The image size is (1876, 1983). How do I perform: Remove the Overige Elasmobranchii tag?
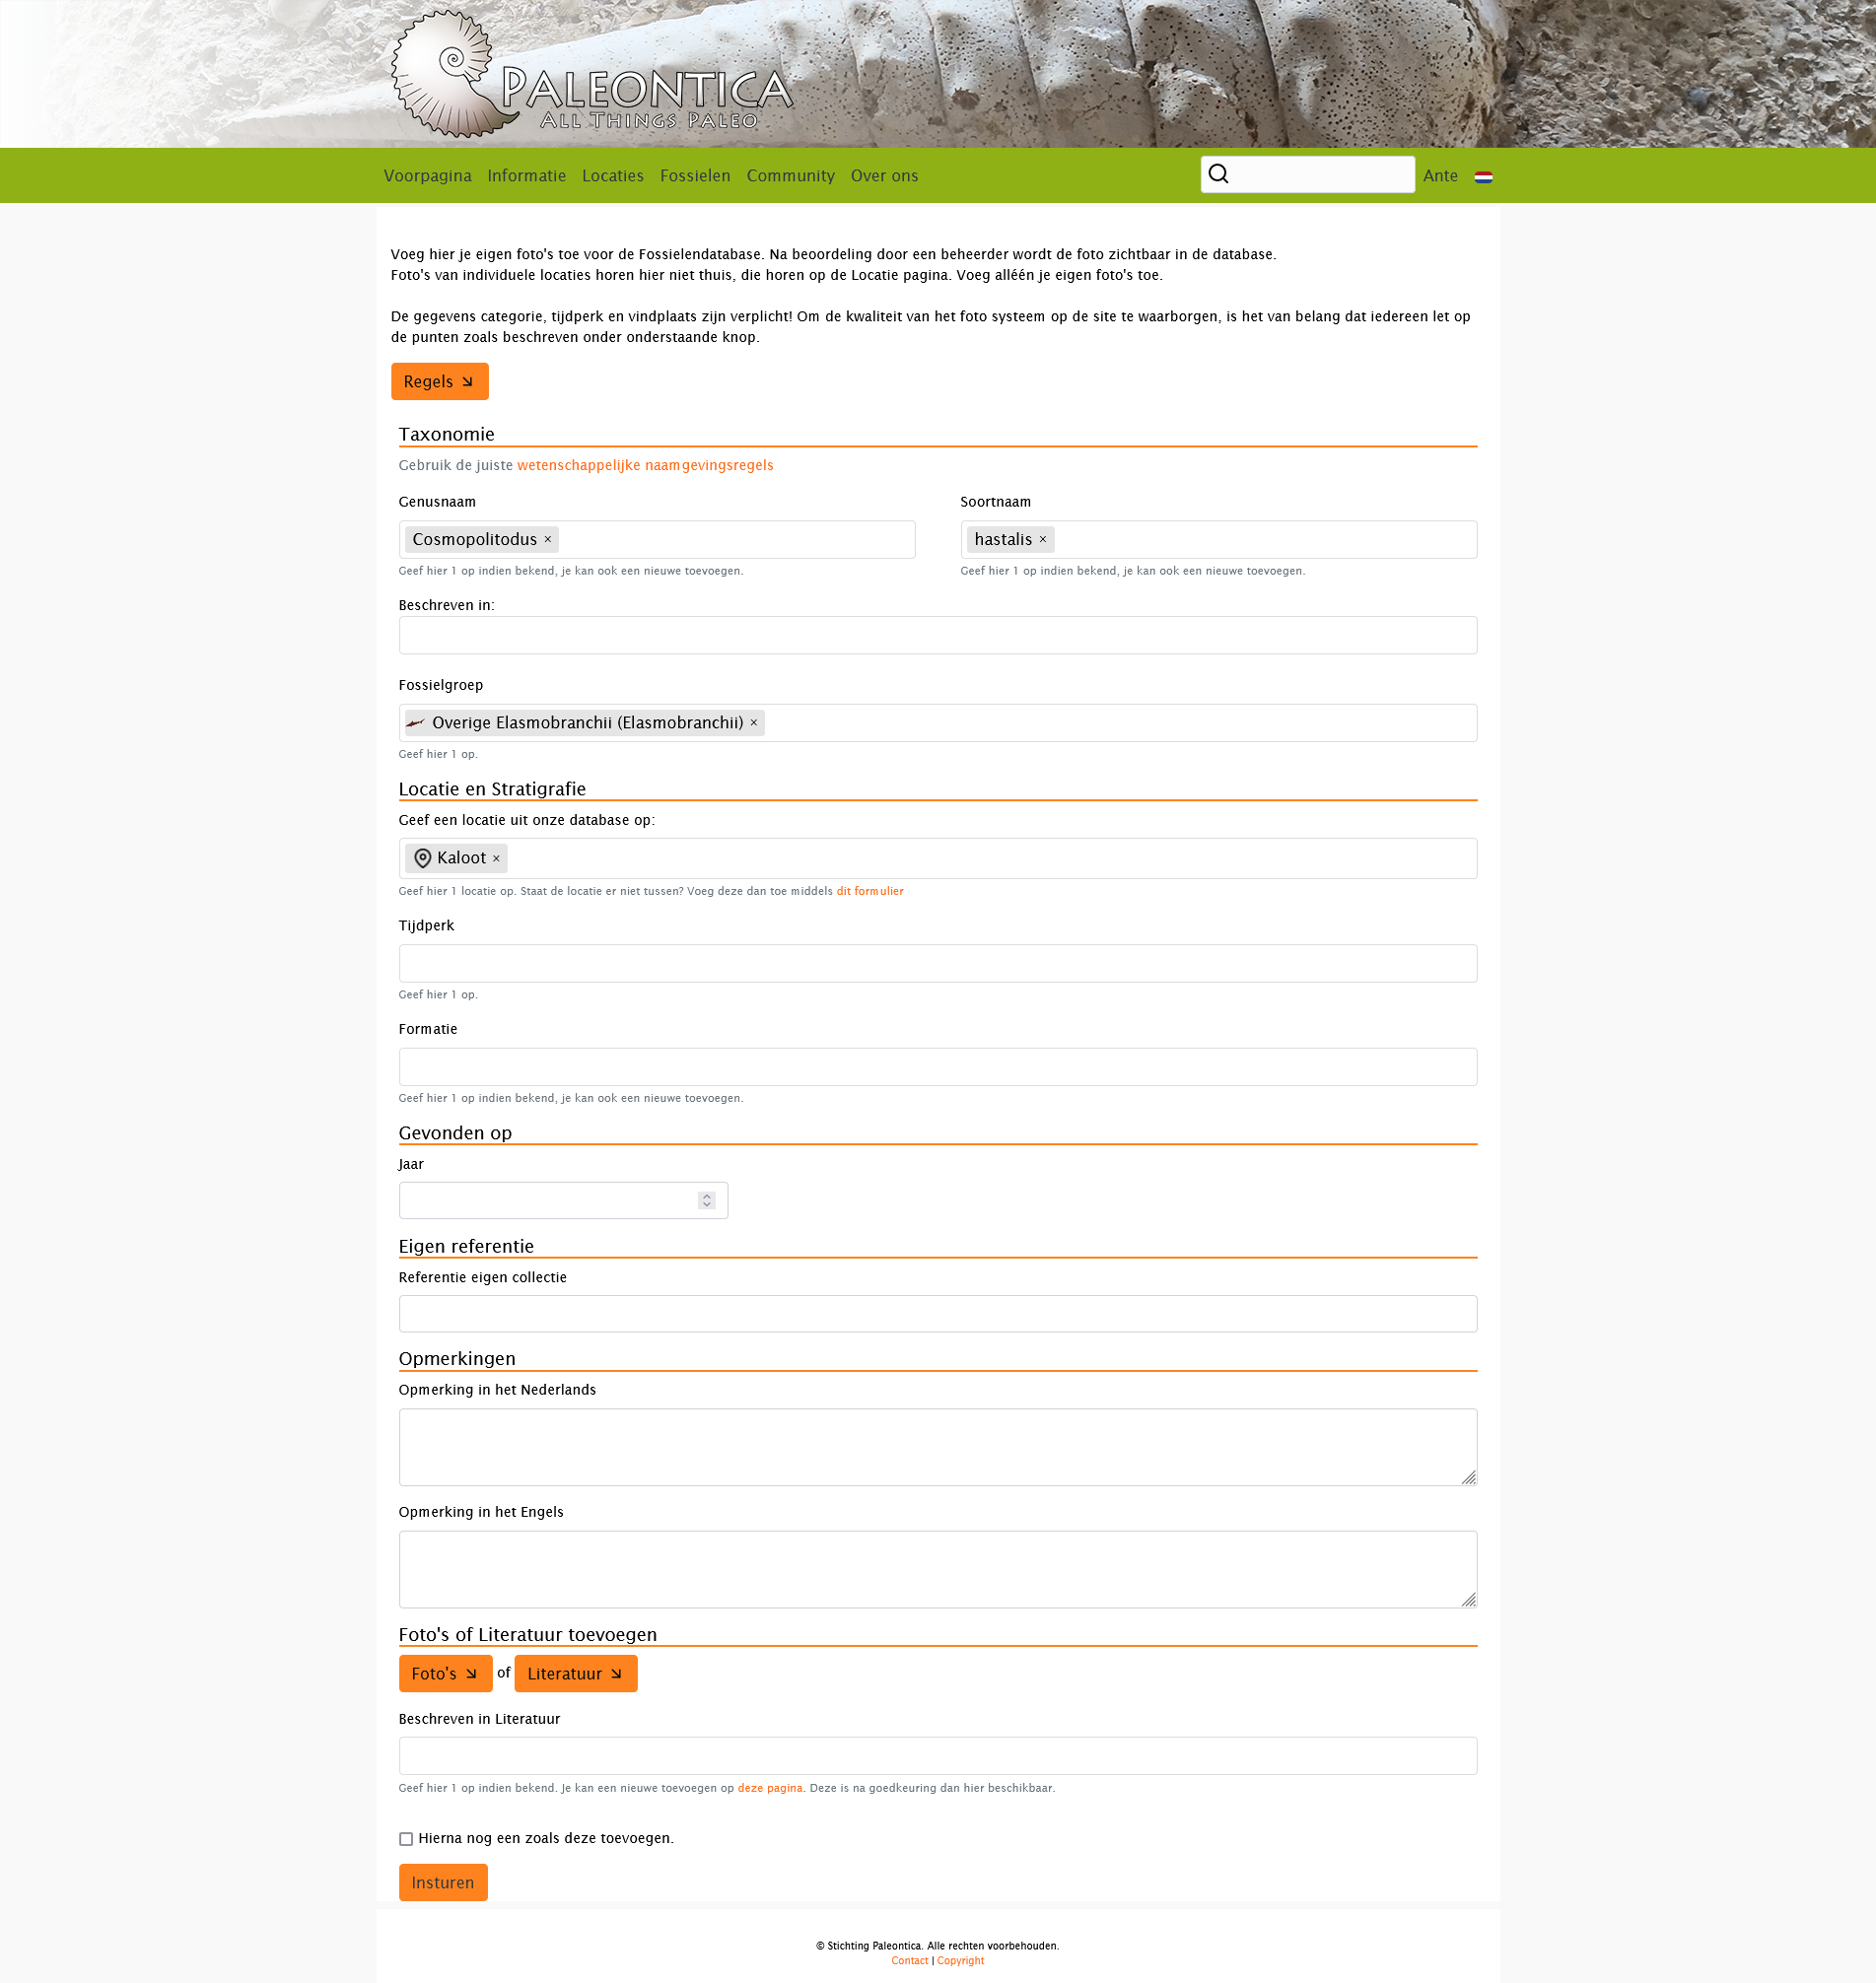click(x=754, y=723)
